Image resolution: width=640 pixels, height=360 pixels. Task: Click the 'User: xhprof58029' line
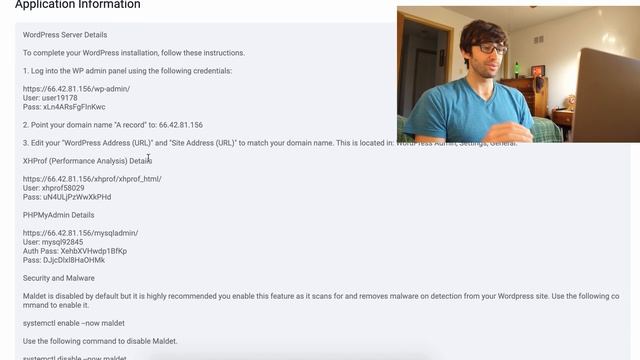pyautogui.click(x=53, y=188)
